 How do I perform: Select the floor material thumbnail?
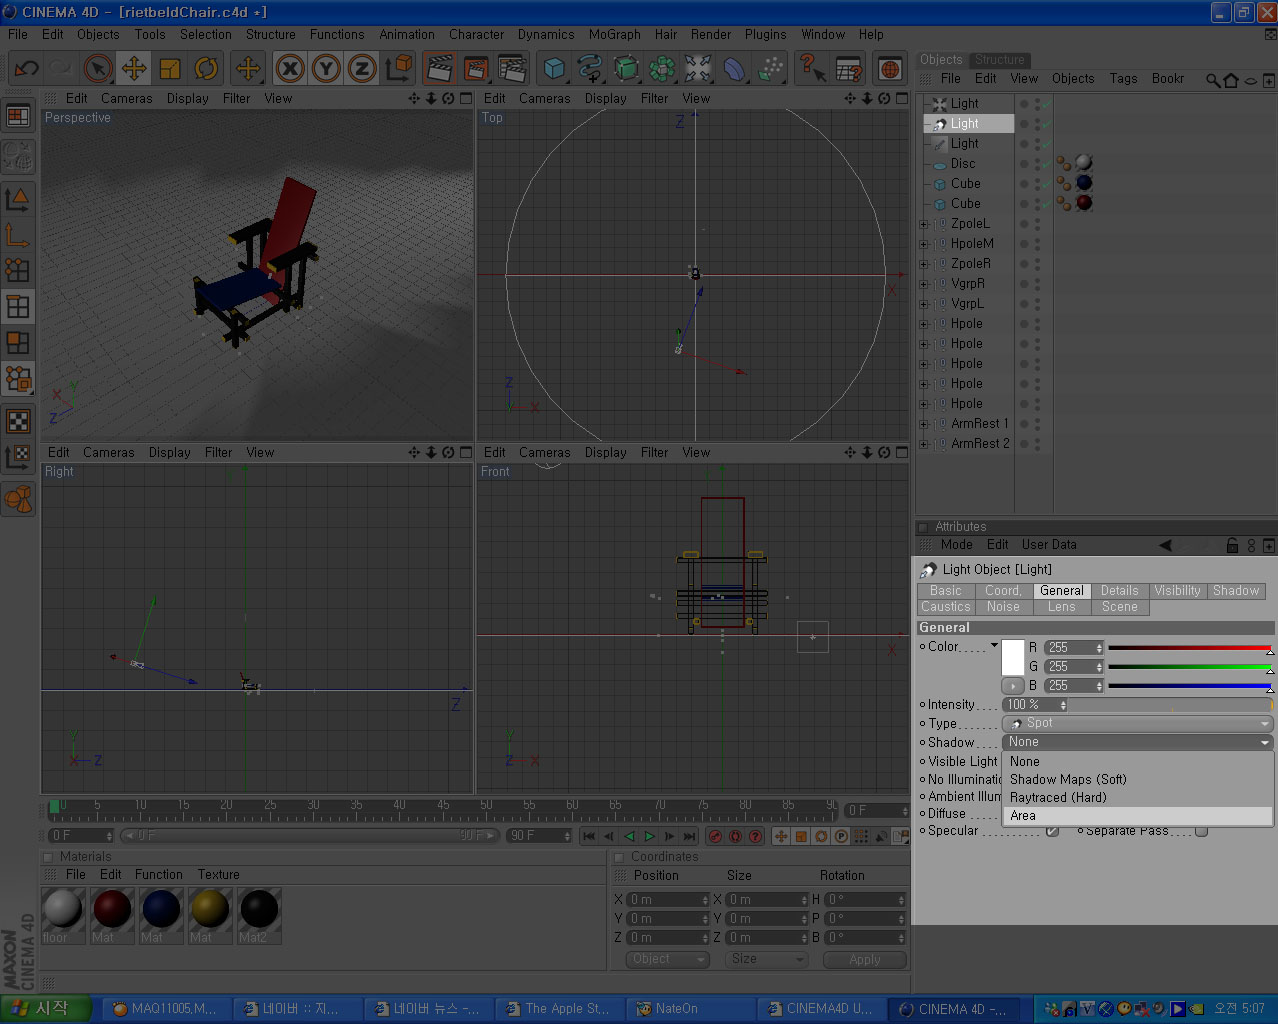point(62,910)
